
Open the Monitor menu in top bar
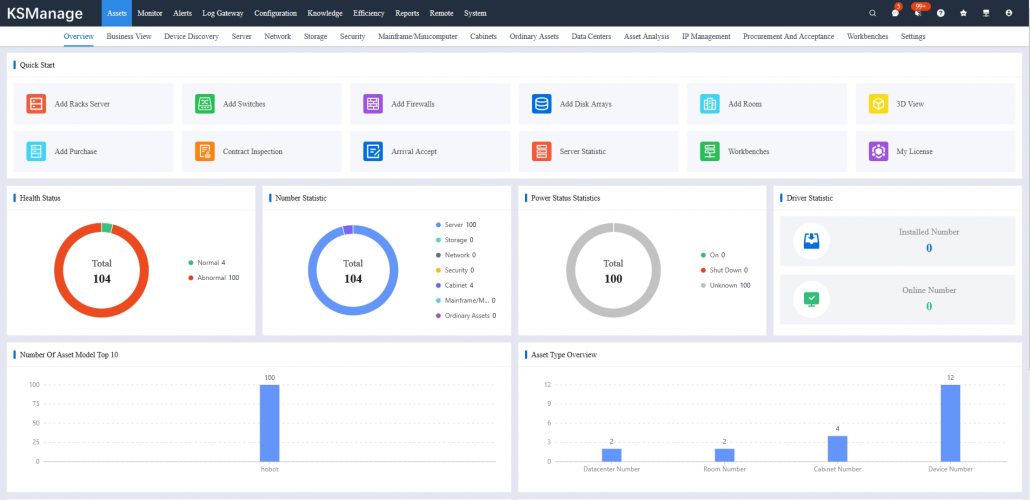tap(150, 13)
